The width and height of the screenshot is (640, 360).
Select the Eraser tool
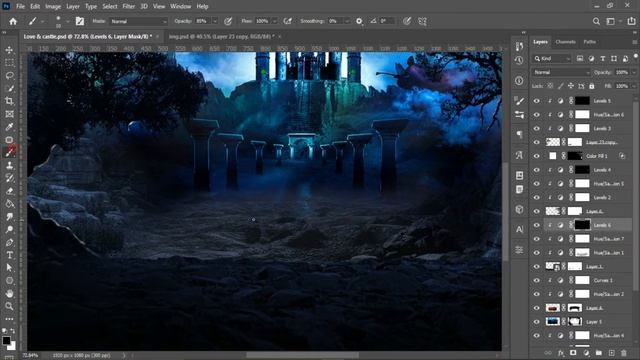[9, 191]
